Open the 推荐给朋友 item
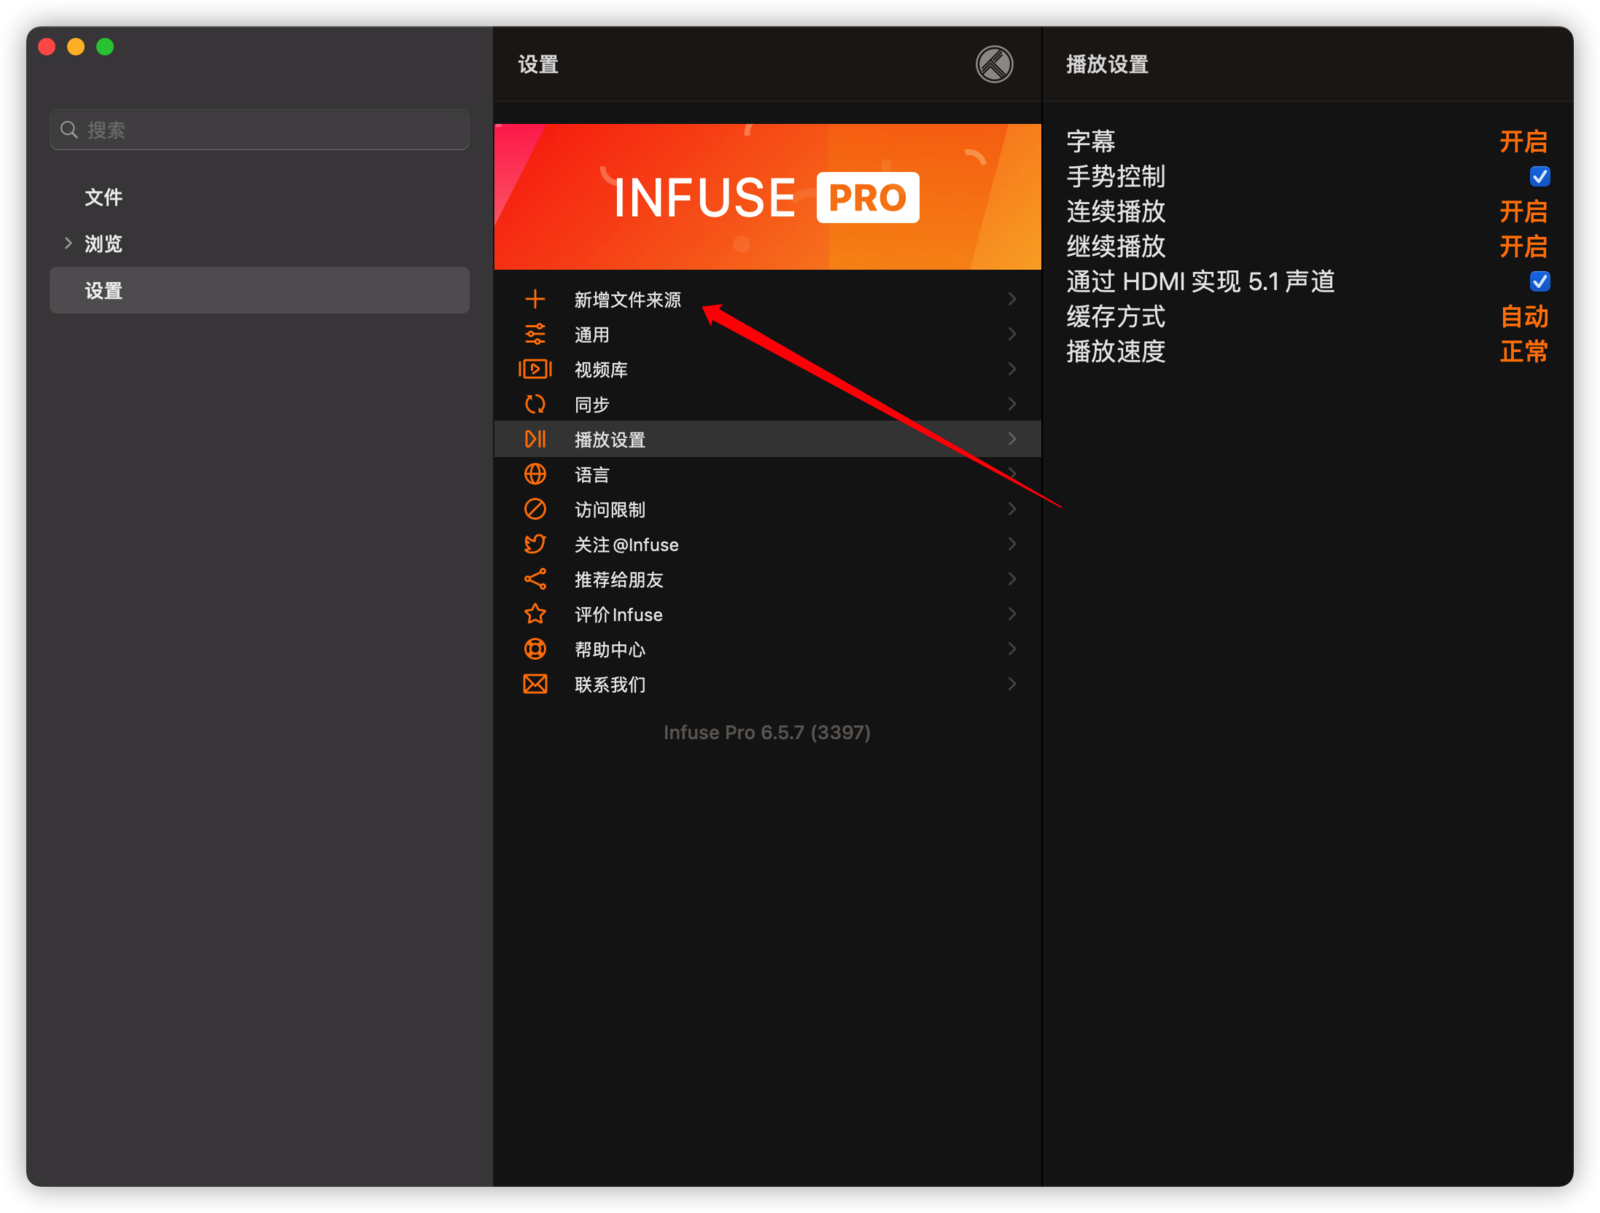 [767, 579]
